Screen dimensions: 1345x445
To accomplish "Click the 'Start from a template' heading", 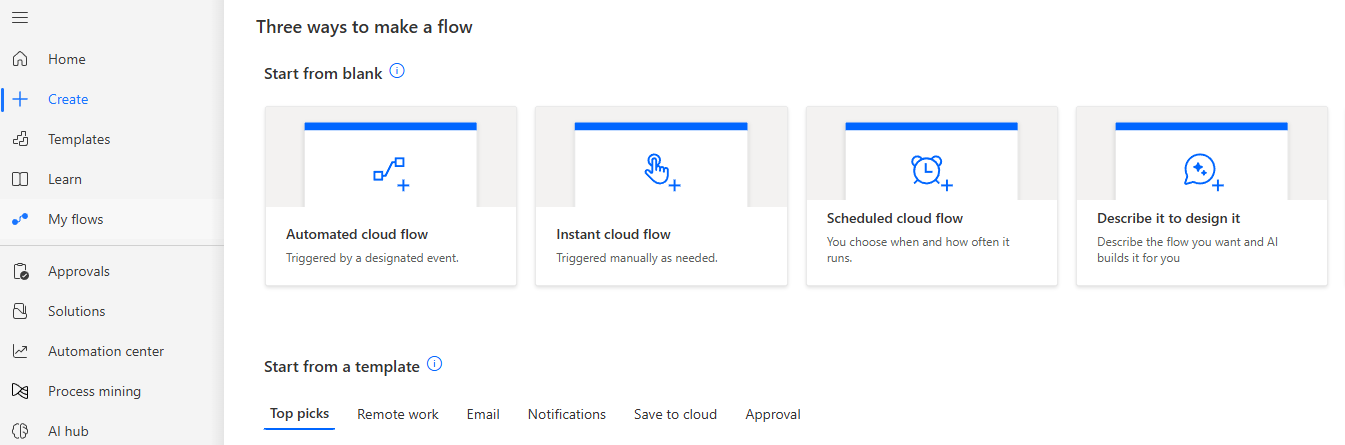I will tap(342, 367).
